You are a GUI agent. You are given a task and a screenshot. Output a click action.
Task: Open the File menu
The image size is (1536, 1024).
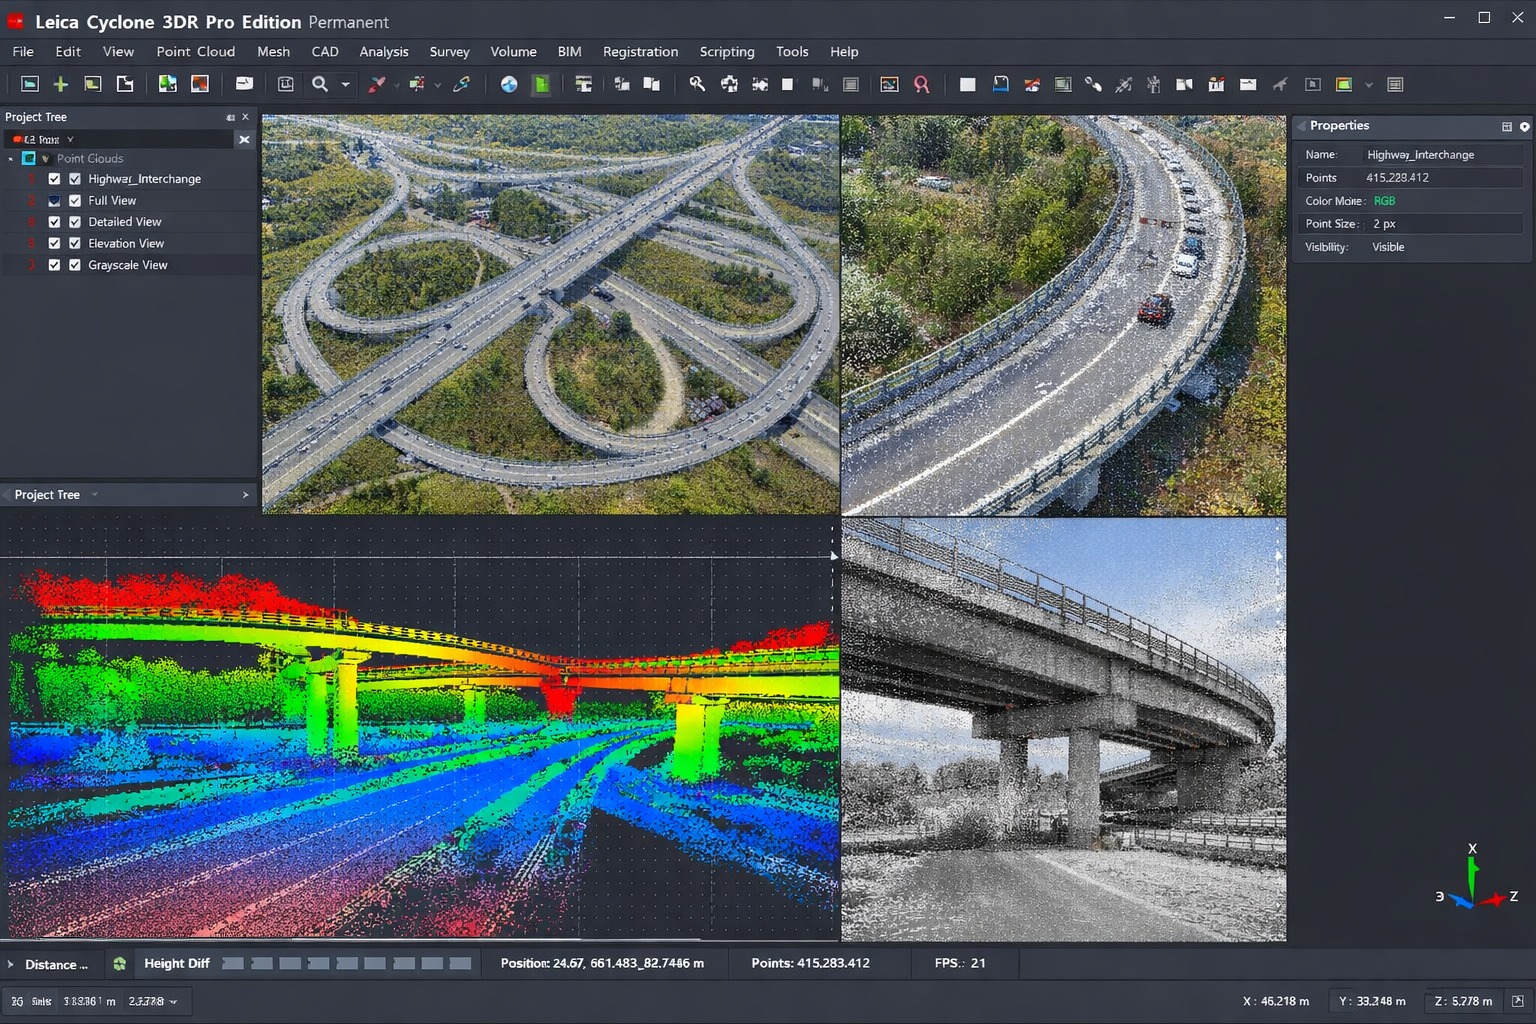(x=23, y=51)
